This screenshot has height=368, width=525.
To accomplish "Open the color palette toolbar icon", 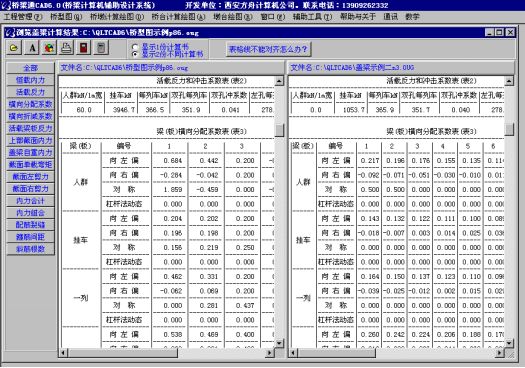I will pyautogui.click(x=49, y=48).
